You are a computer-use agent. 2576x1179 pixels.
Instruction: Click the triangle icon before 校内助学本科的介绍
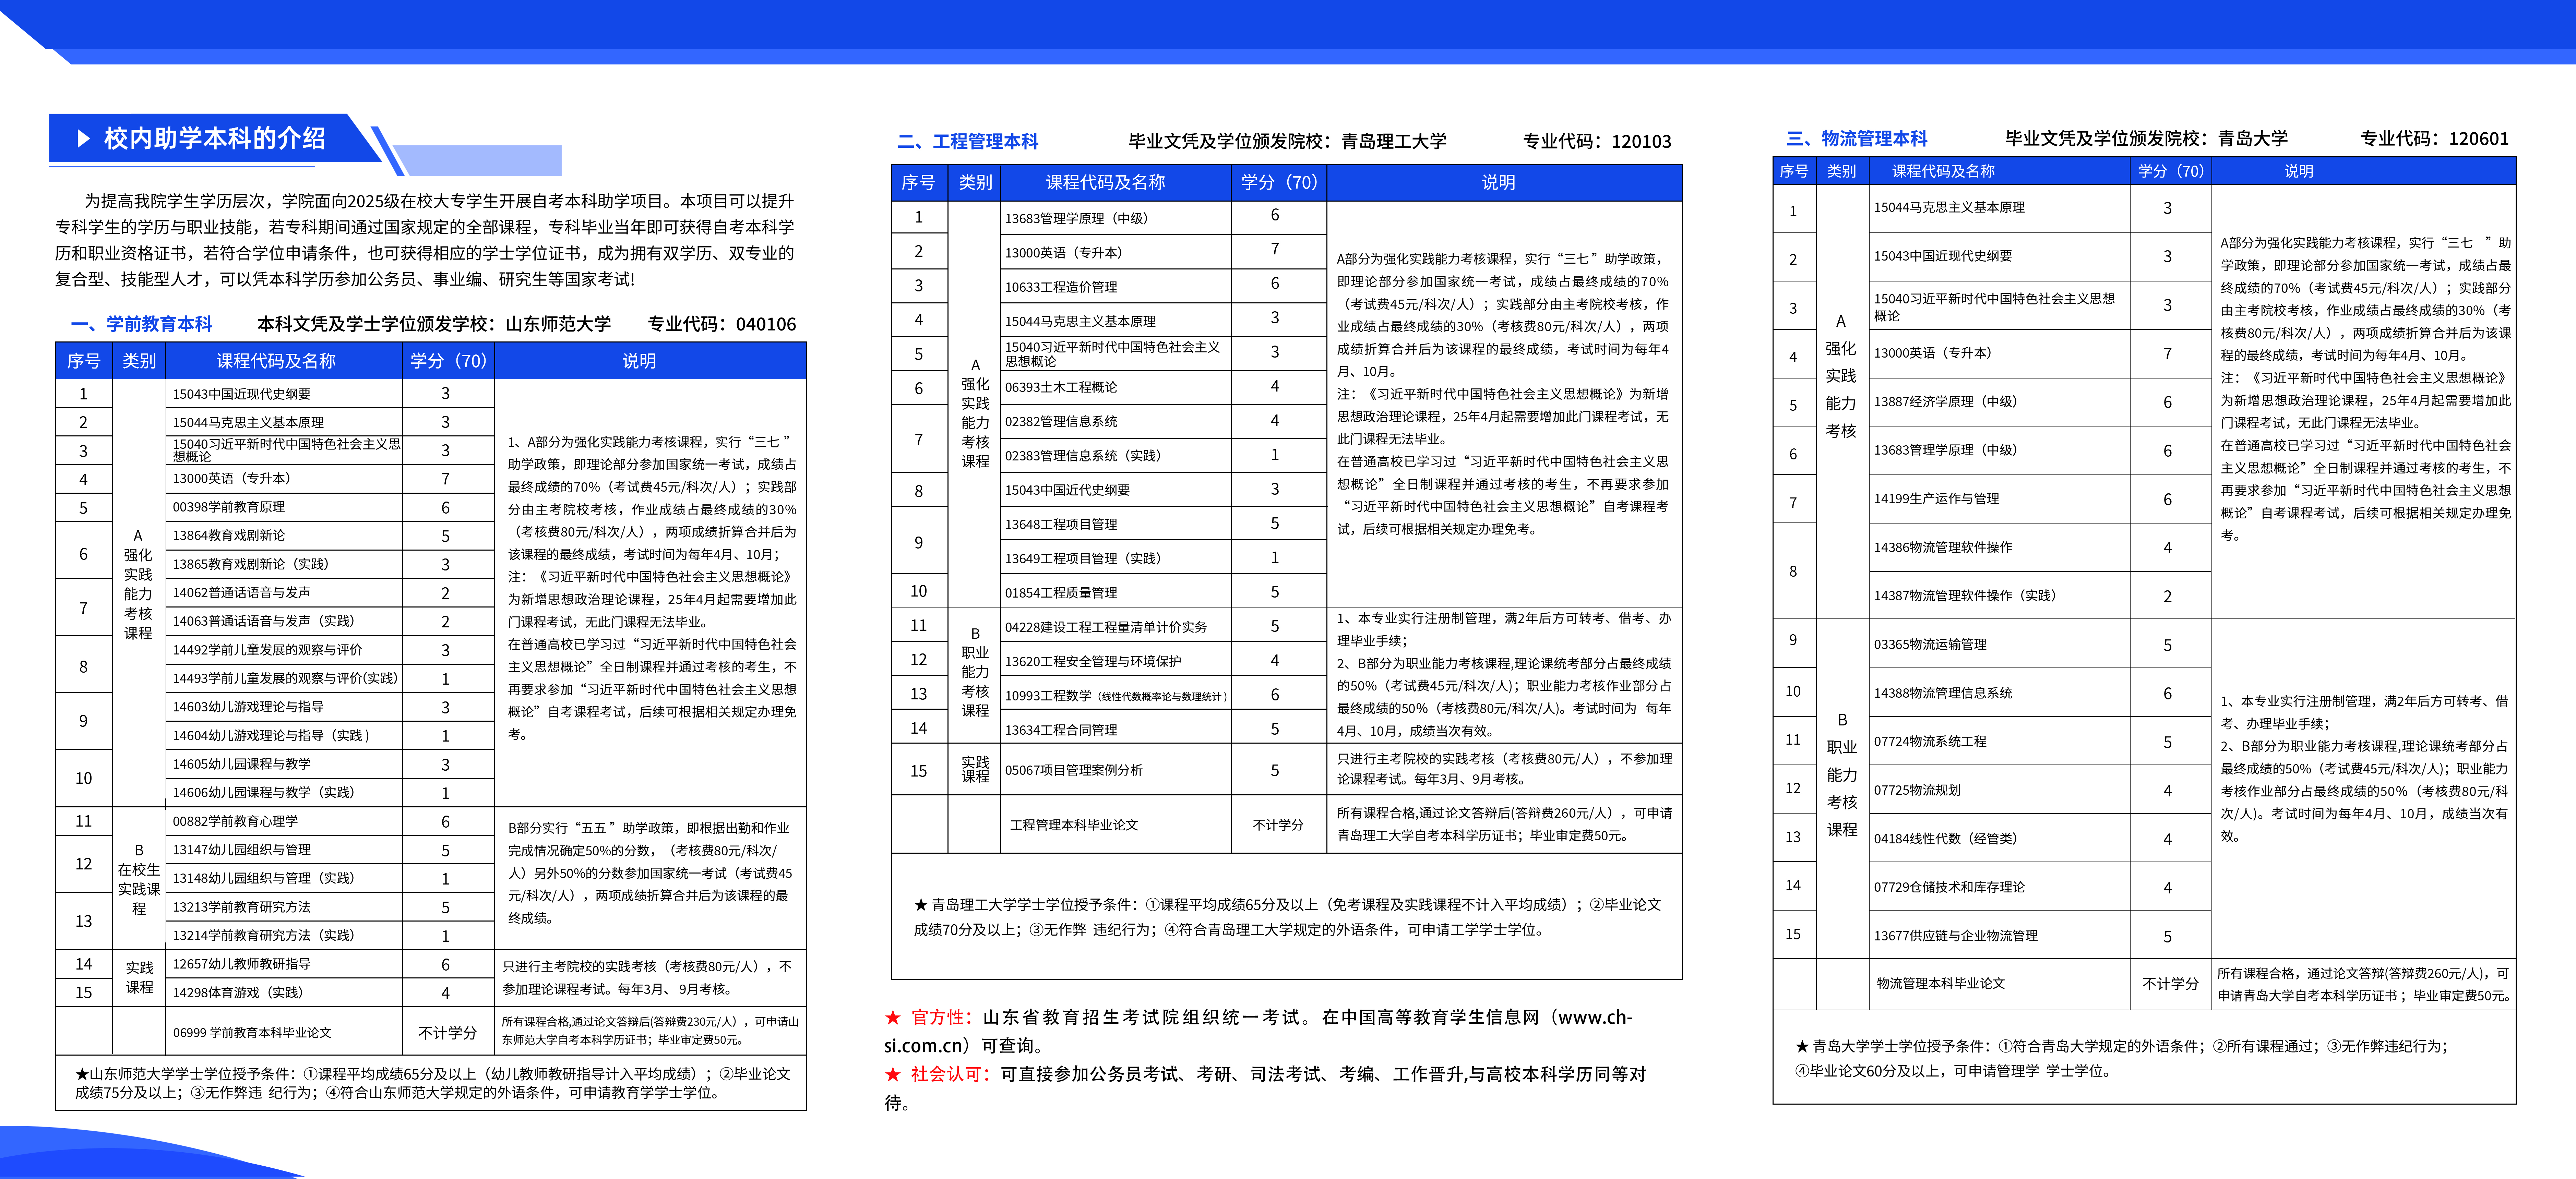(x=84, y=139)
